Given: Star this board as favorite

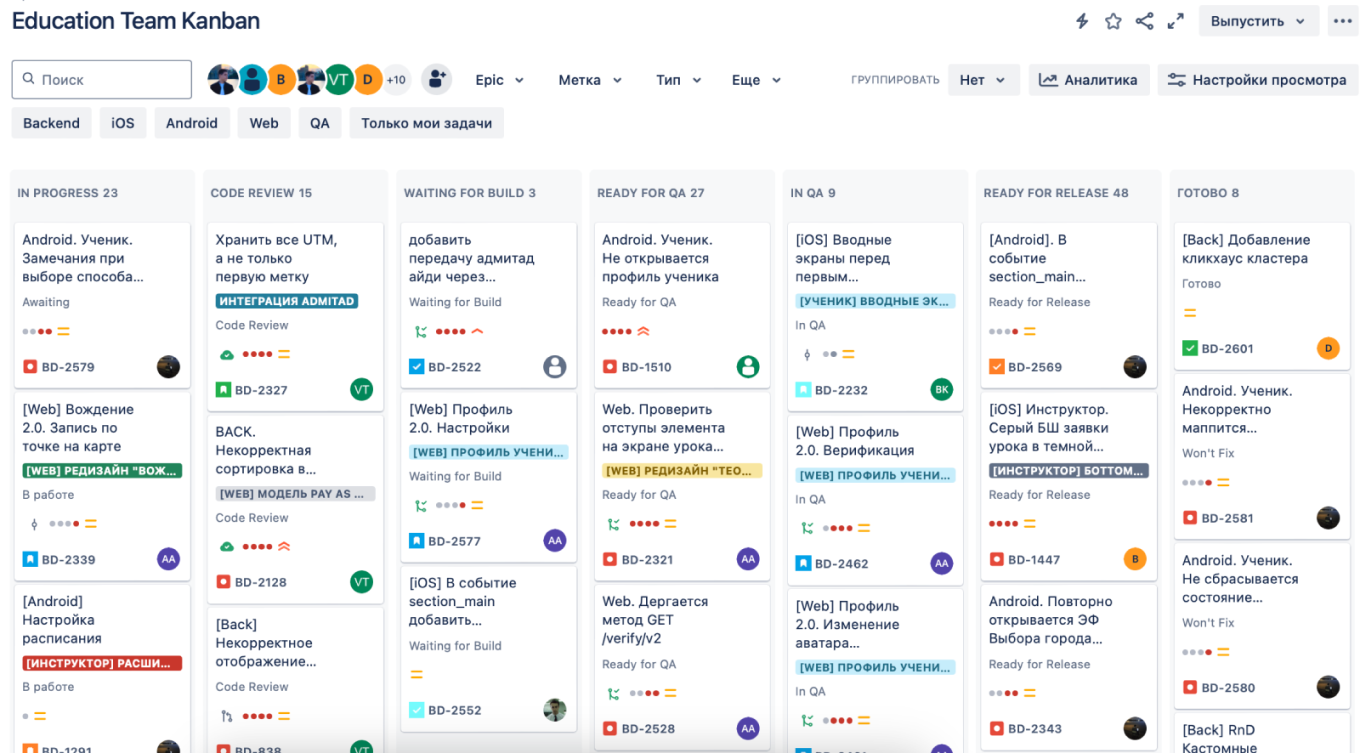Looking at the screenshot, I should tap(1113, 21).
